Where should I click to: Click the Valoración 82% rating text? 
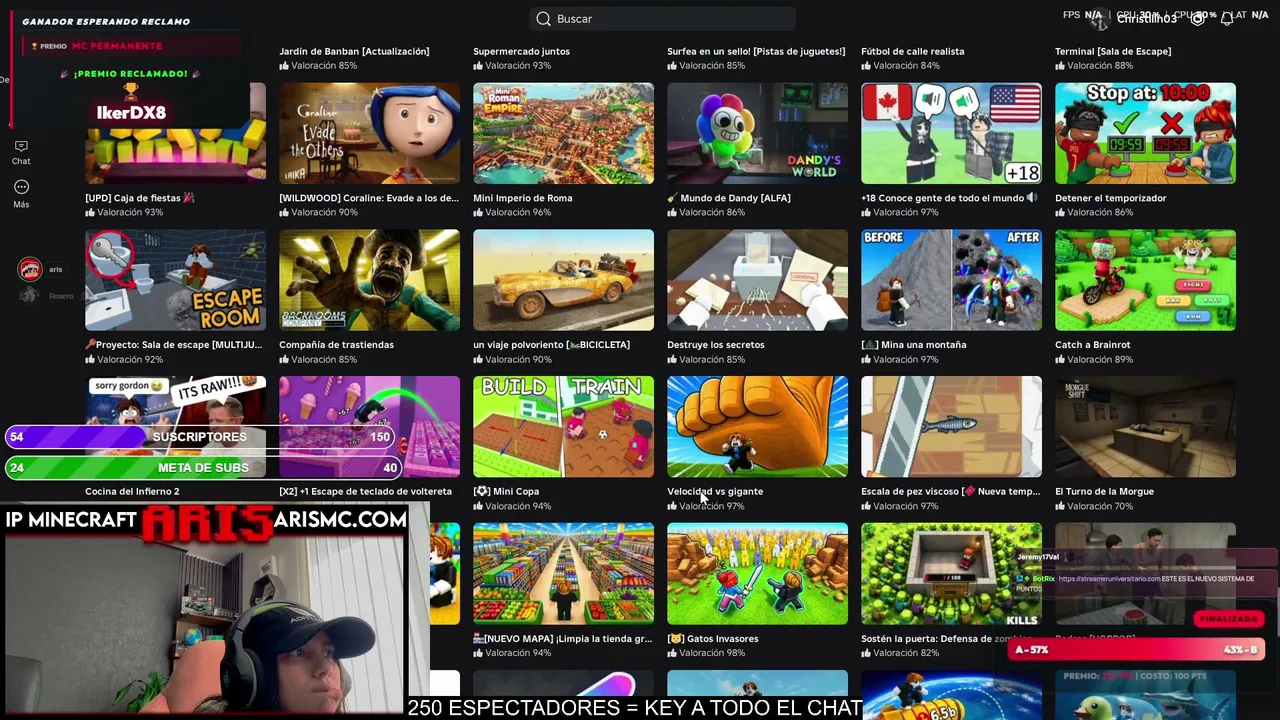[x=906, y=654]
